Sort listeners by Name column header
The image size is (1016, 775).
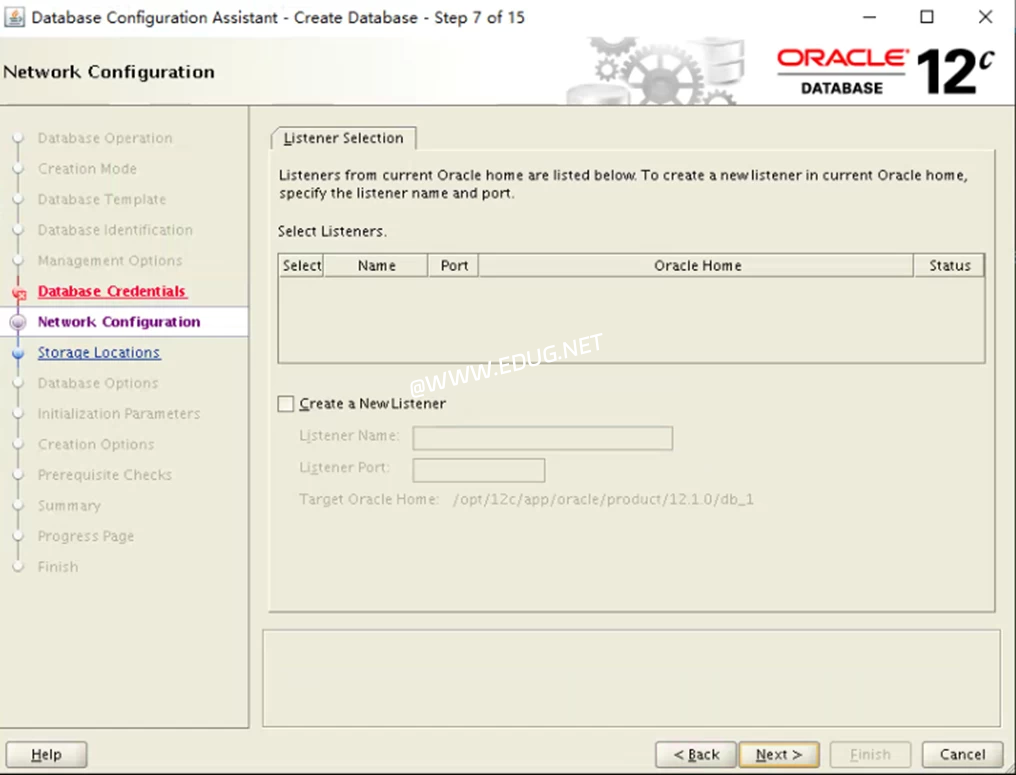tap(376, 266)
